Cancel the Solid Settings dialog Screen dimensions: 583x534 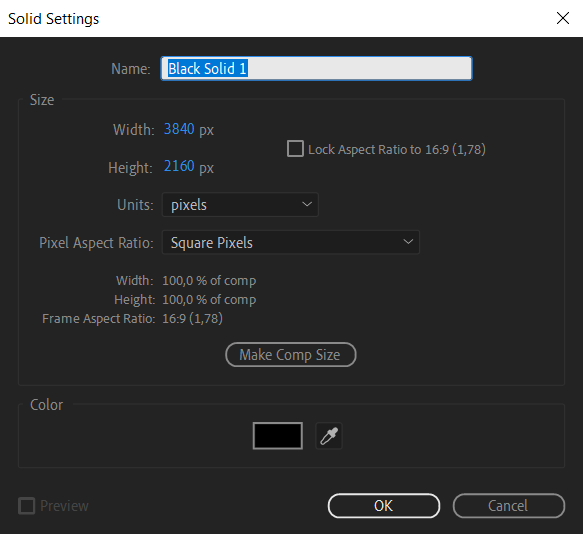point(509,506)
